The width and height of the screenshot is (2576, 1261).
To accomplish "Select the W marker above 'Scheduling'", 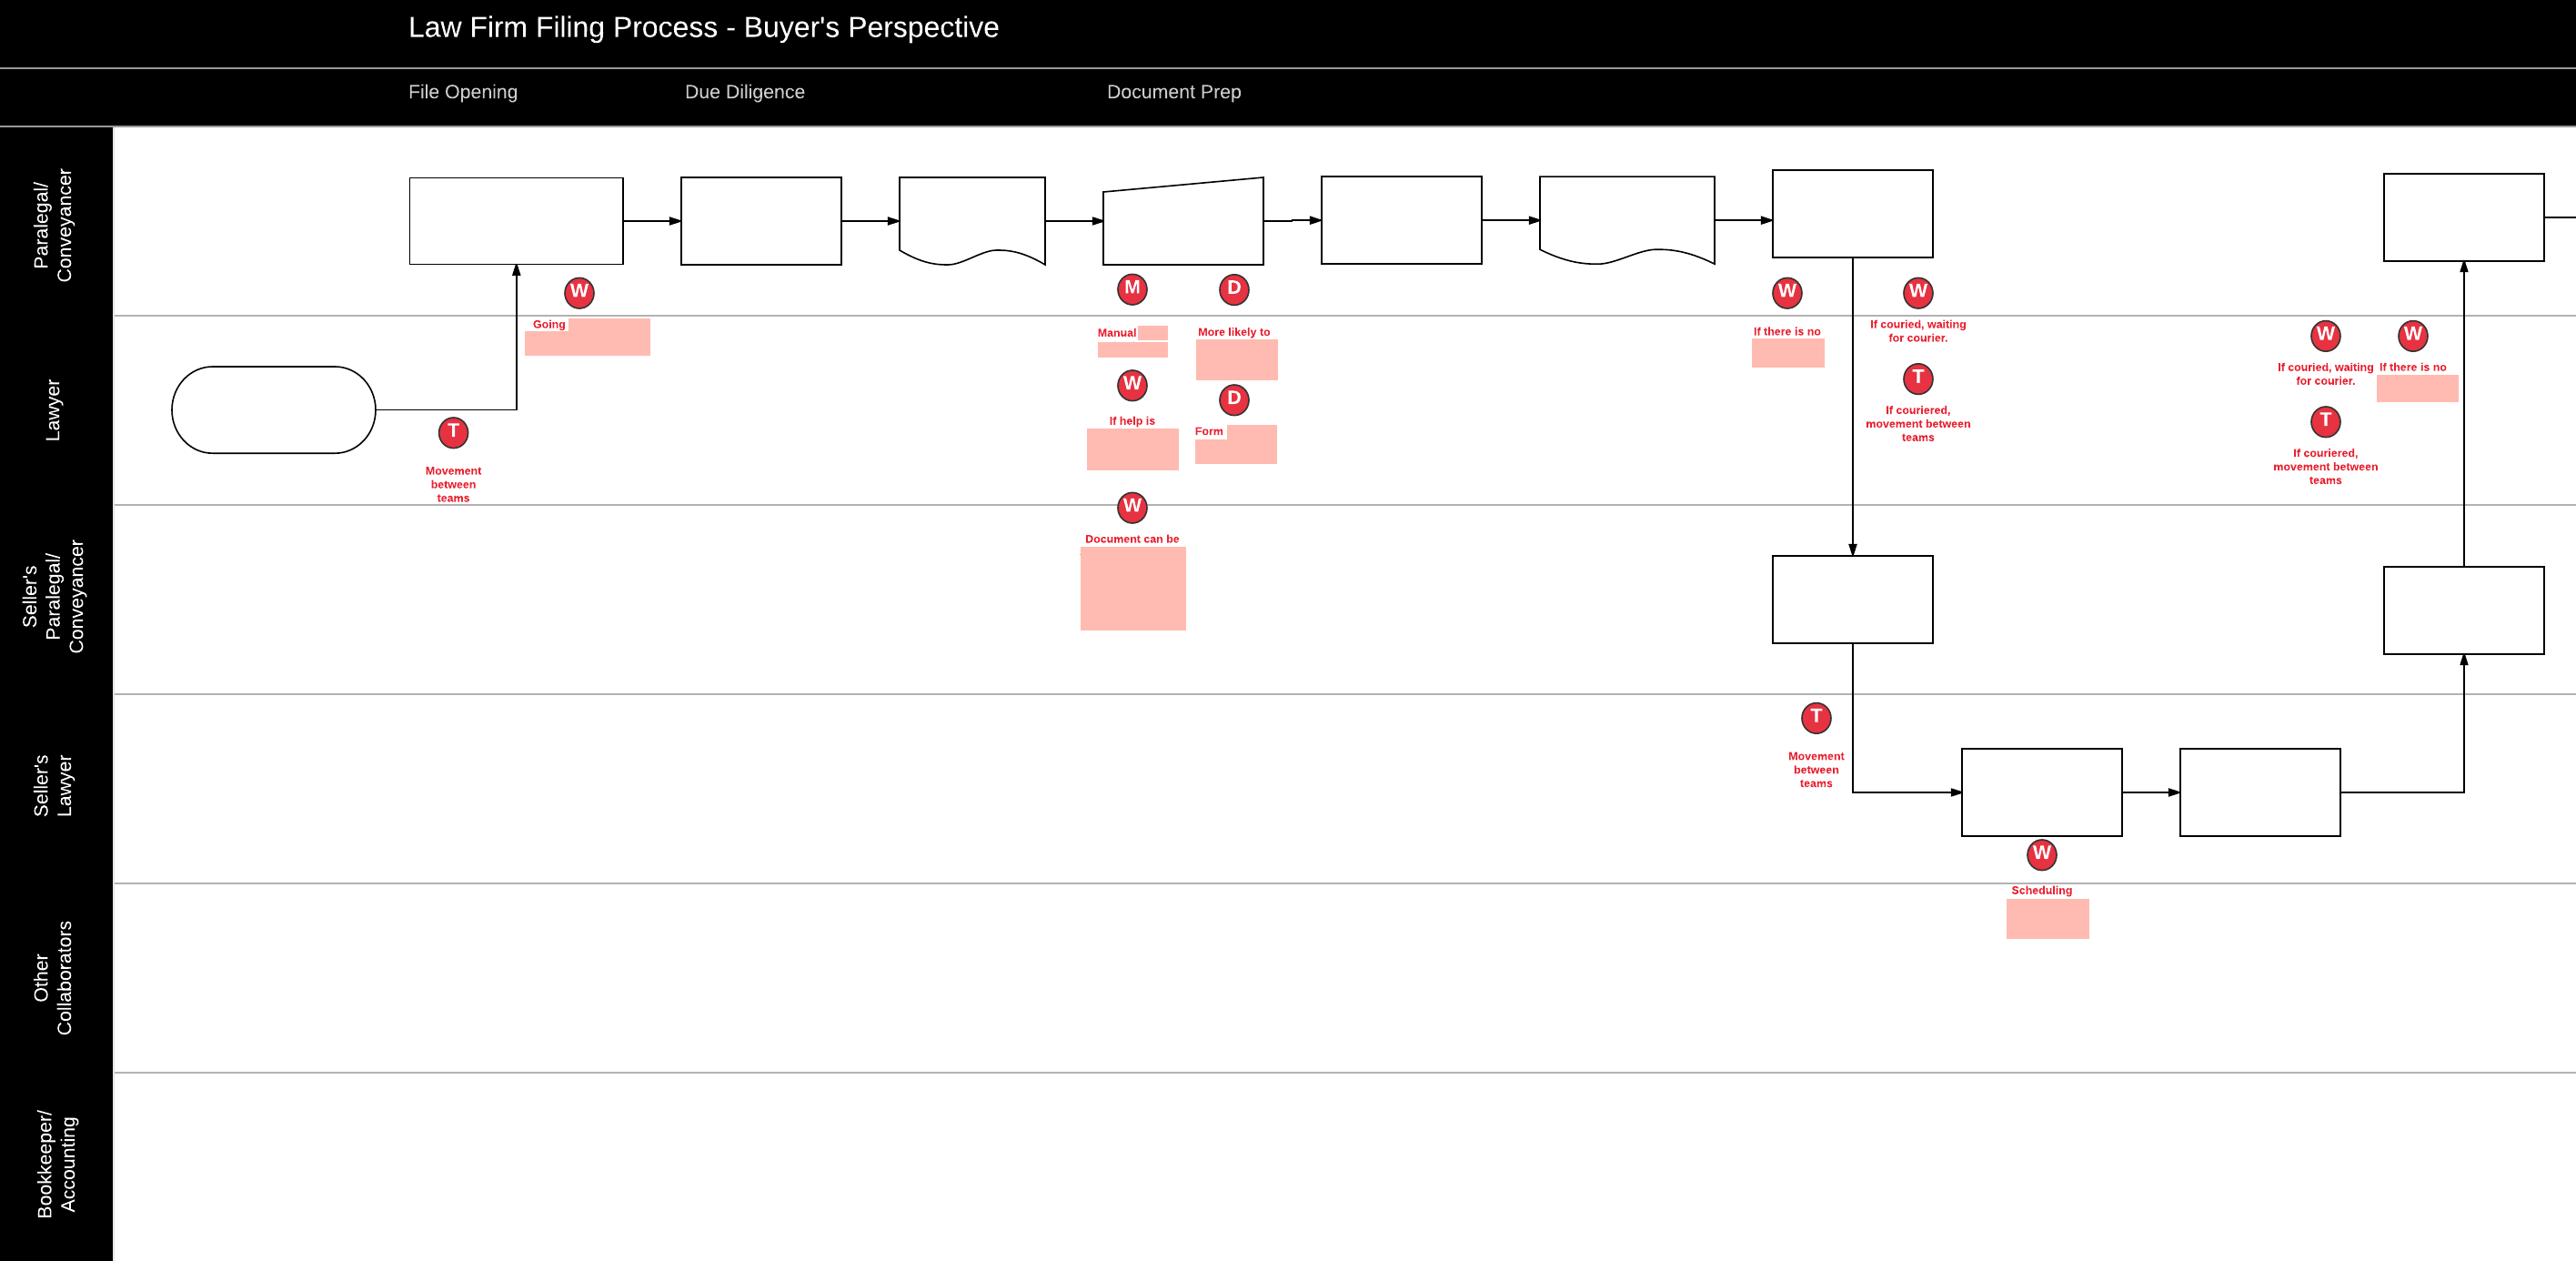I will tap(2042, 854).
